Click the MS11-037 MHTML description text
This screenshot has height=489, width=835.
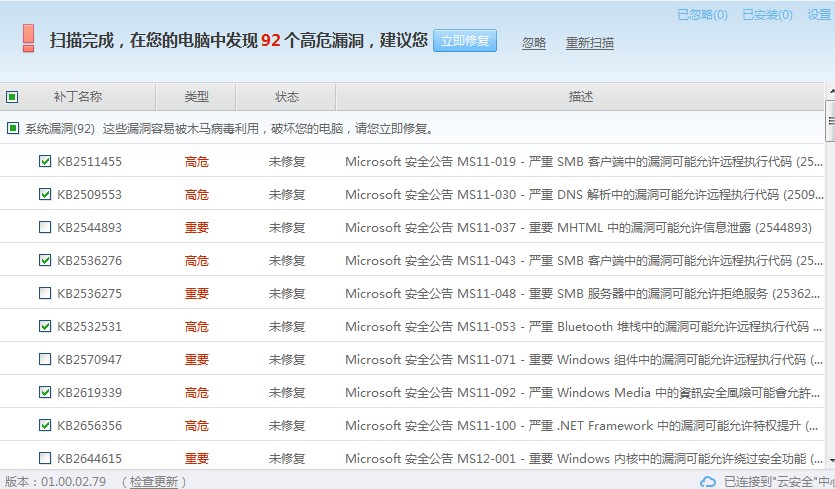pyautogui.click(x=578, y=227)
